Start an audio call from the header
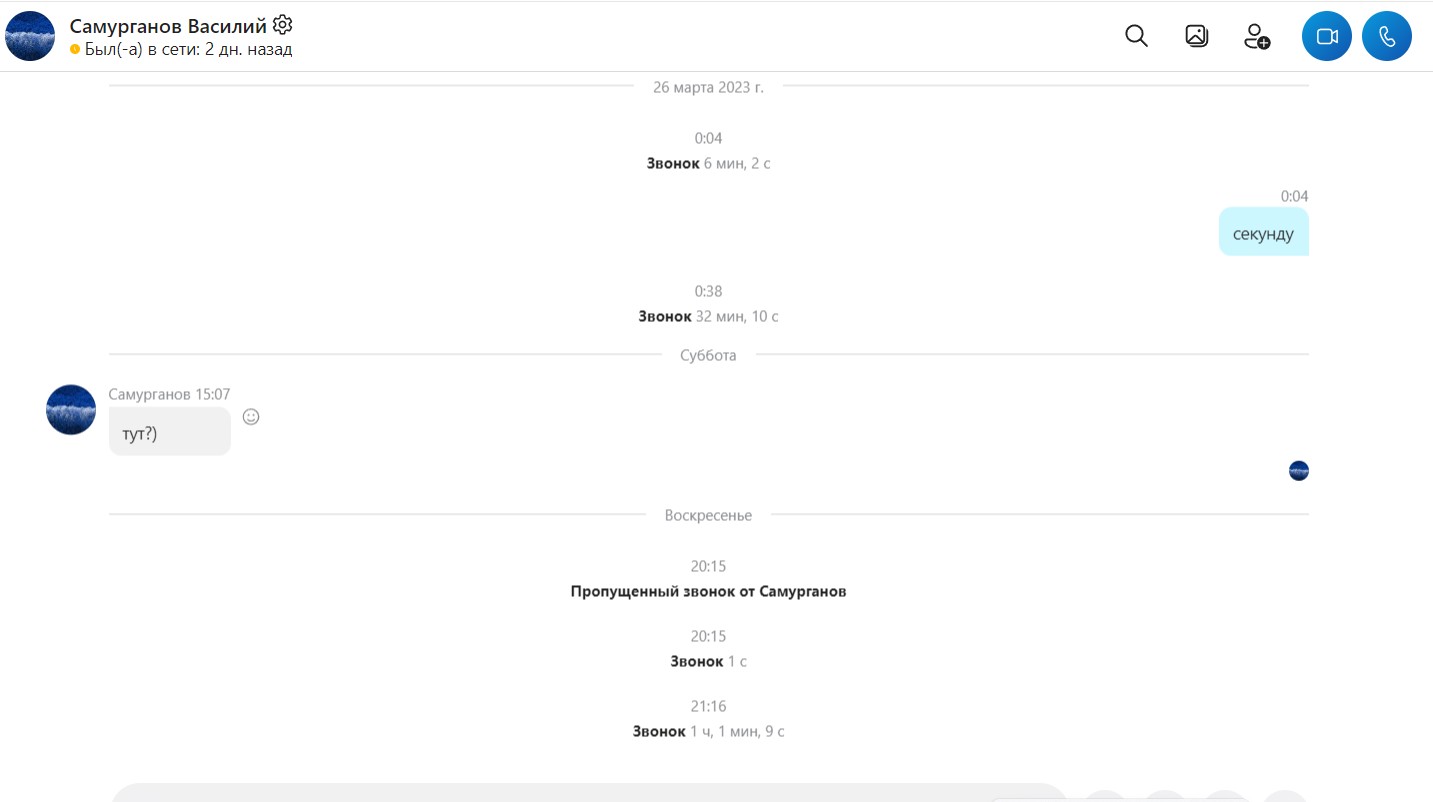Viewport: 1433px width, 802px height. pyautogui.click(x=1387, y=37)
